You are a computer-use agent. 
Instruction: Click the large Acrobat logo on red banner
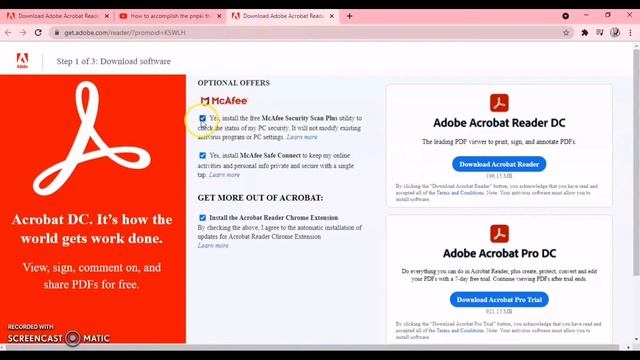click(x=92, y=138)
